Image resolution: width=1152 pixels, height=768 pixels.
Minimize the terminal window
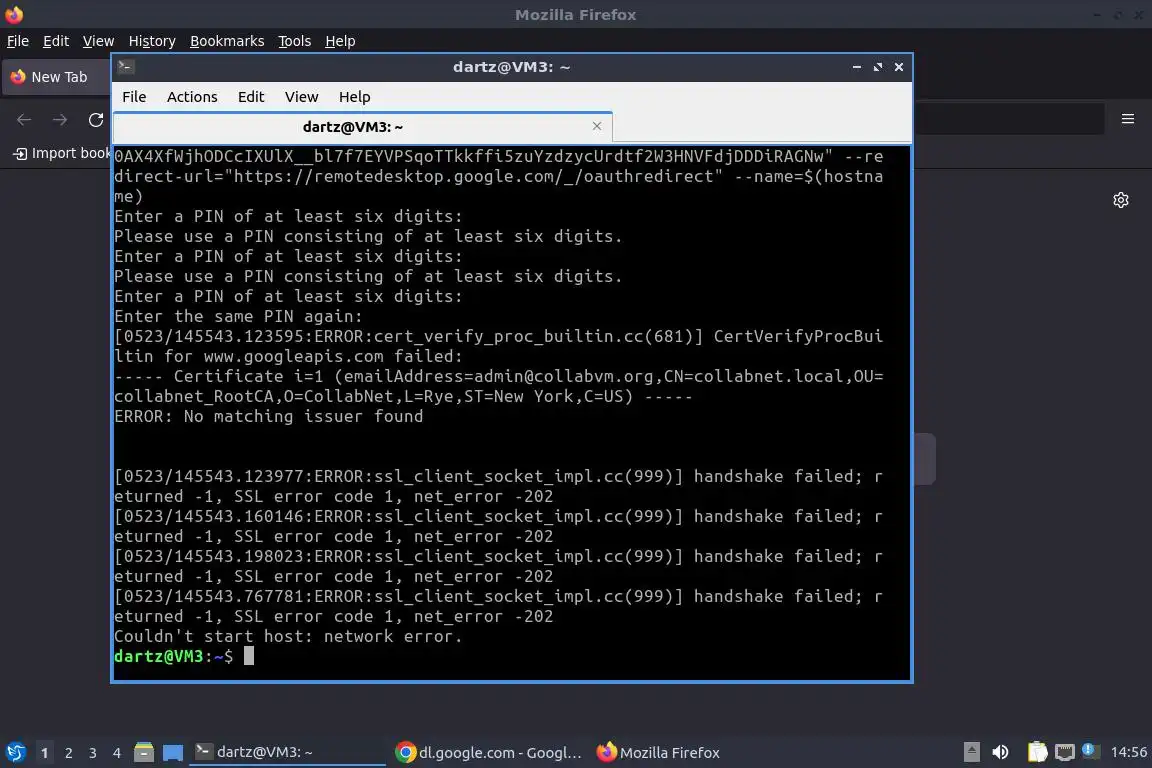[857, 67]
